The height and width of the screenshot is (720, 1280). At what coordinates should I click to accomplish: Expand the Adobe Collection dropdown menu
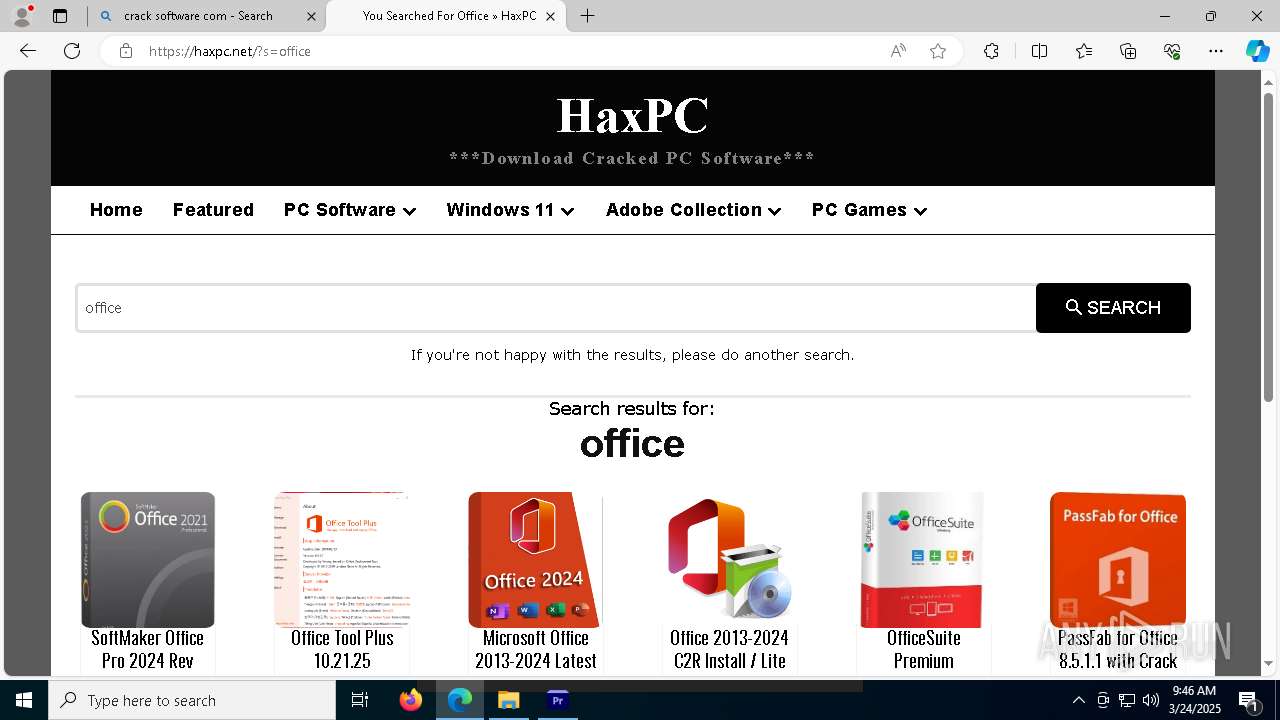[x=693, y=210]
